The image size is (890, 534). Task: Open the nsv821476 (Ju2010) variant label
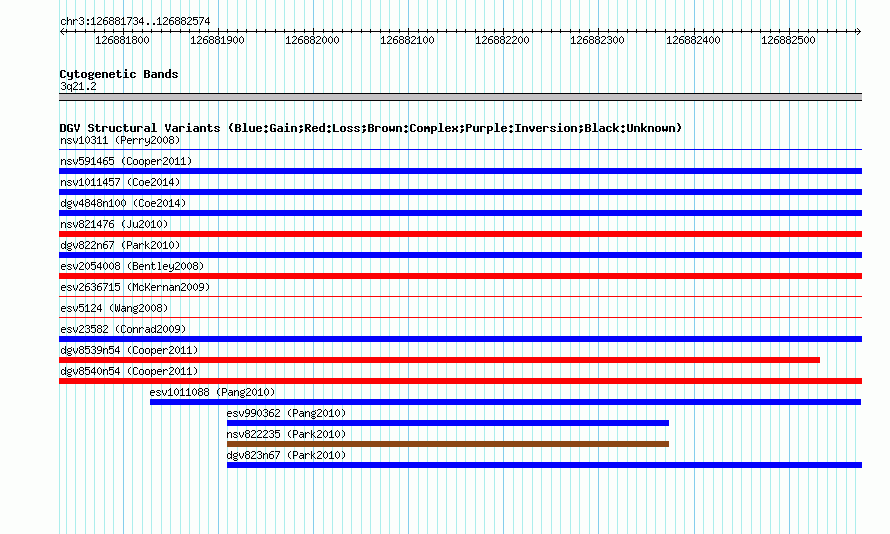pyautogui.click(x=114, y=224)
